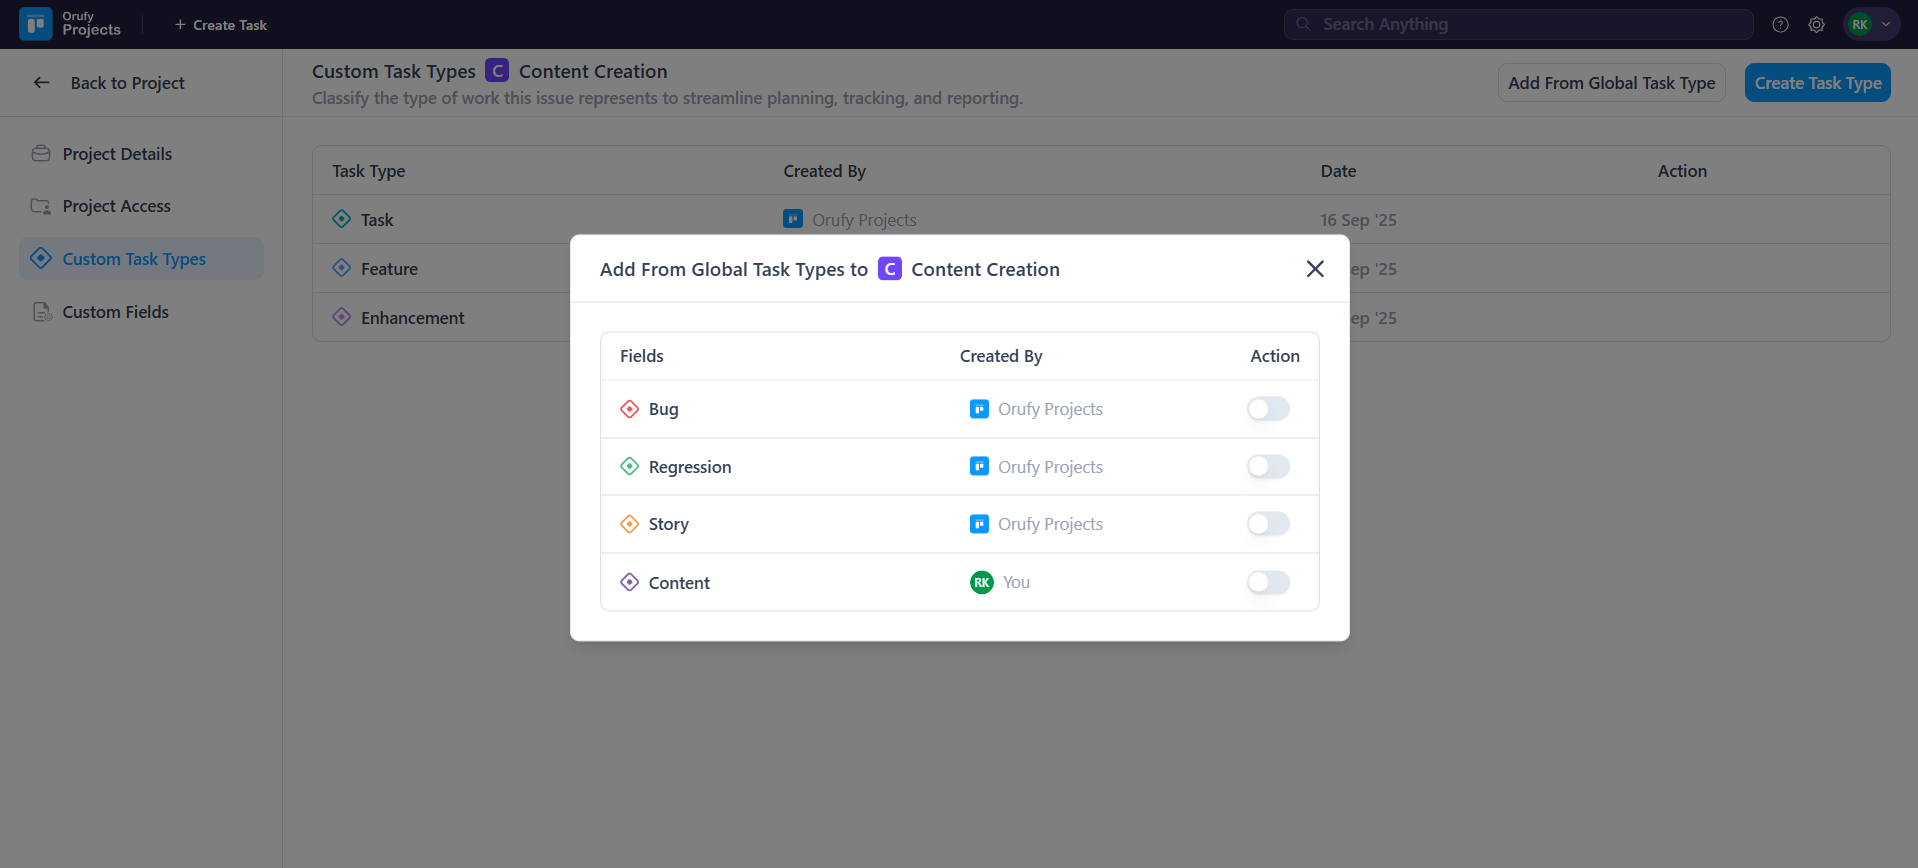Open Project Details in sidebar

[x=117, y=154]
